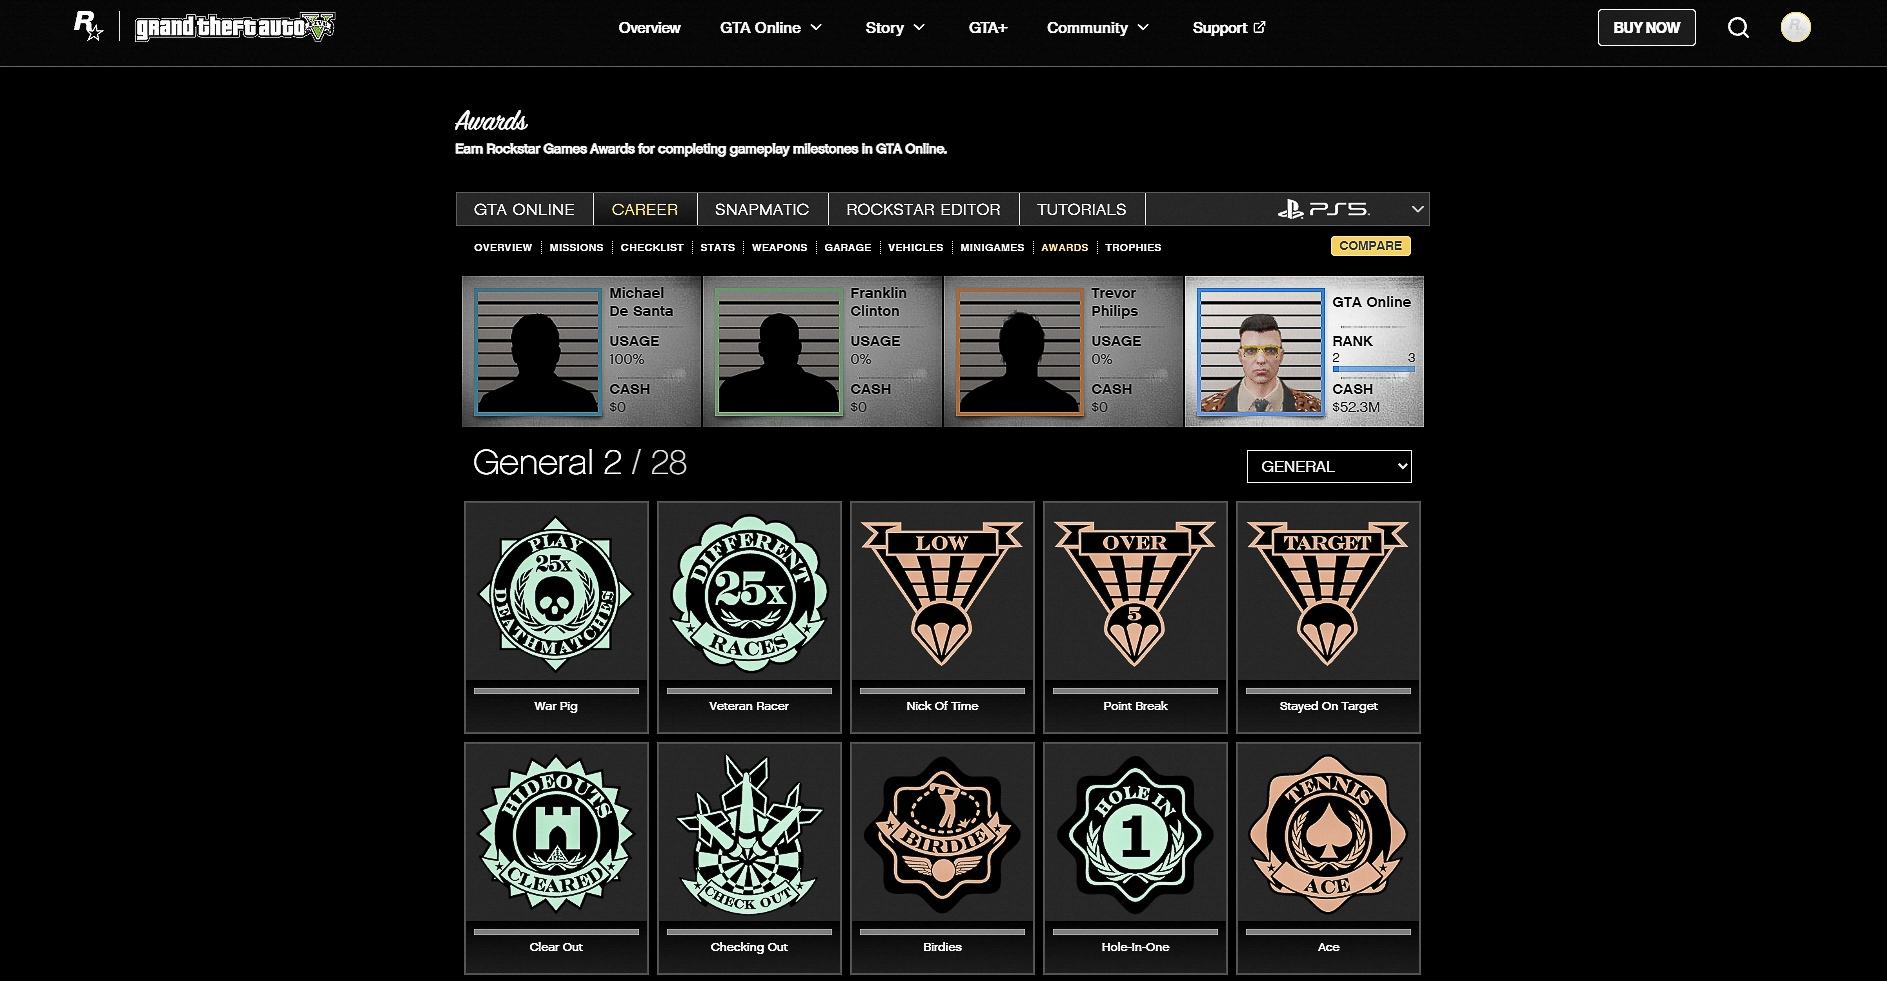Open the OVERVIEW career sub-tab
The height and width of the screenshot is (981, 1887).
[503, 247]
